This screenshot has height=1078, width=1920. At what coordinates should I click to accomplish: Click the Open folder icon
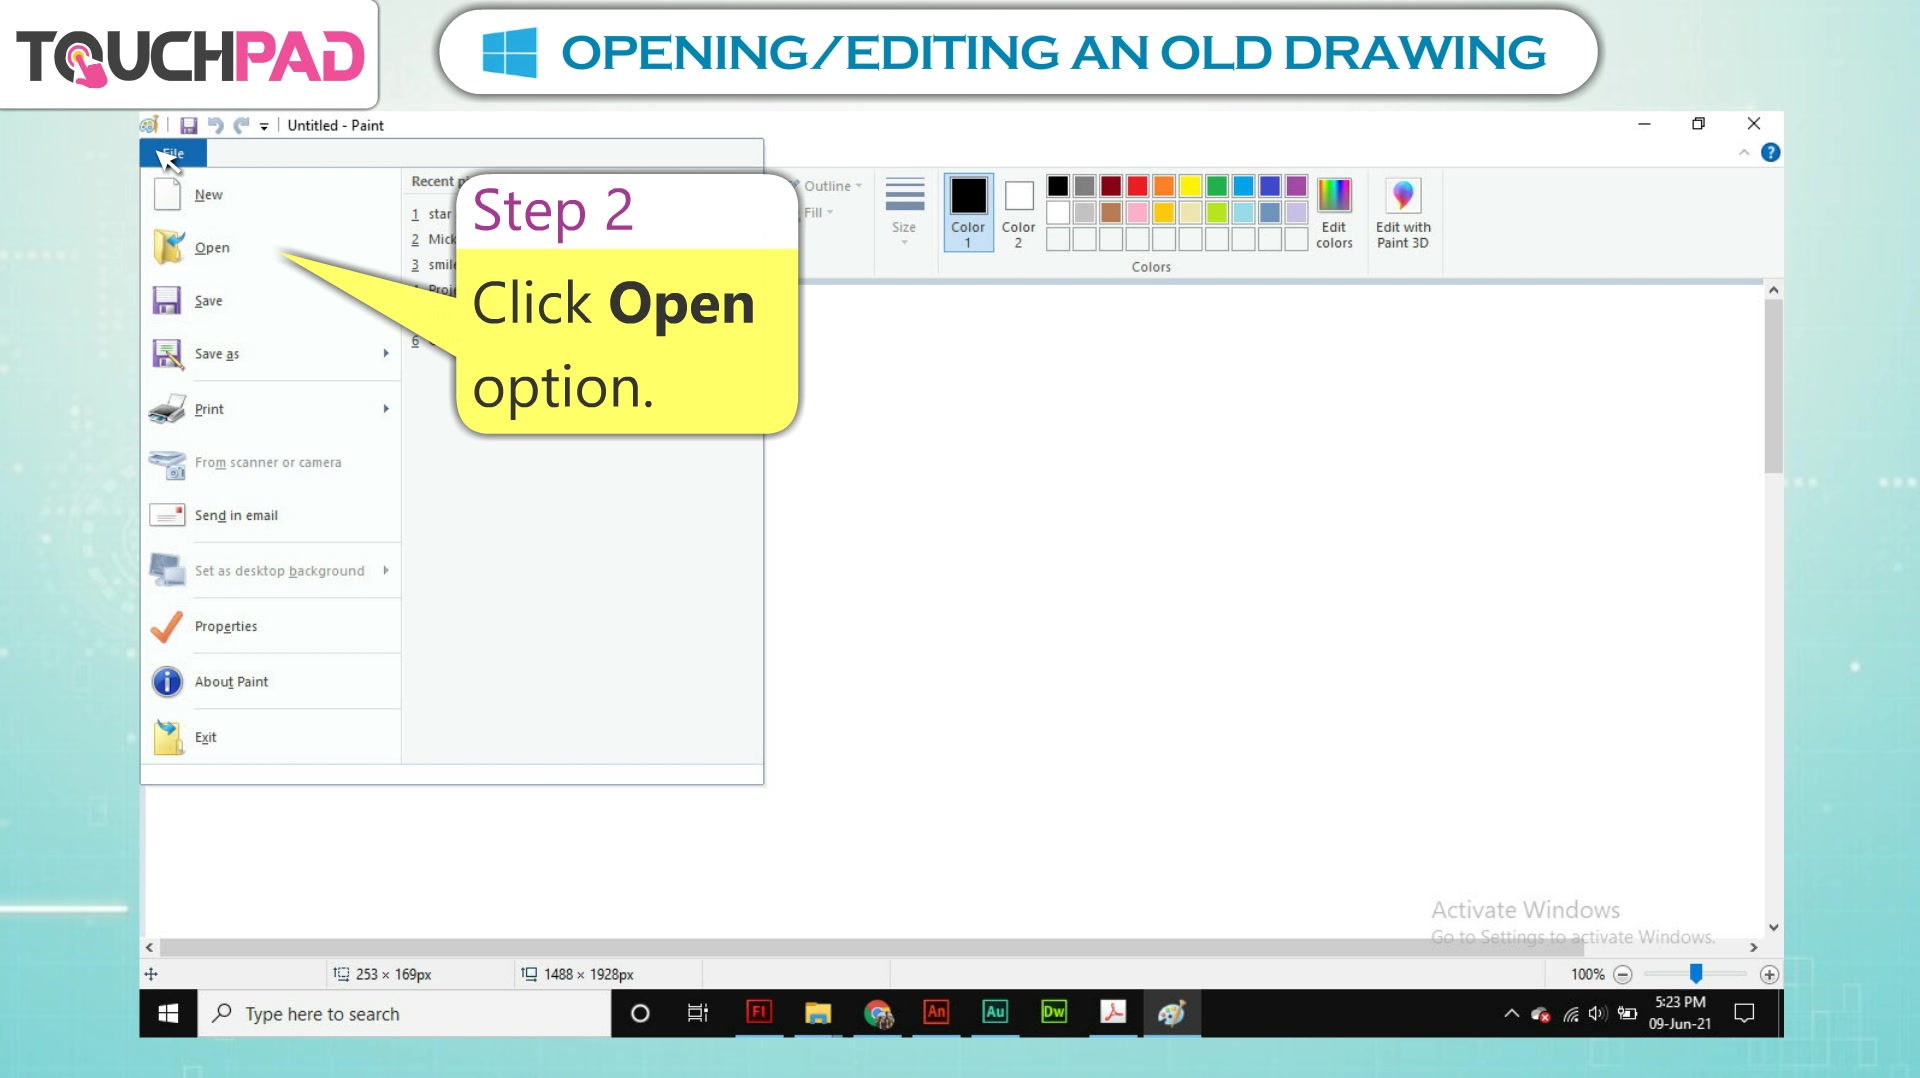tap(168, 247)
